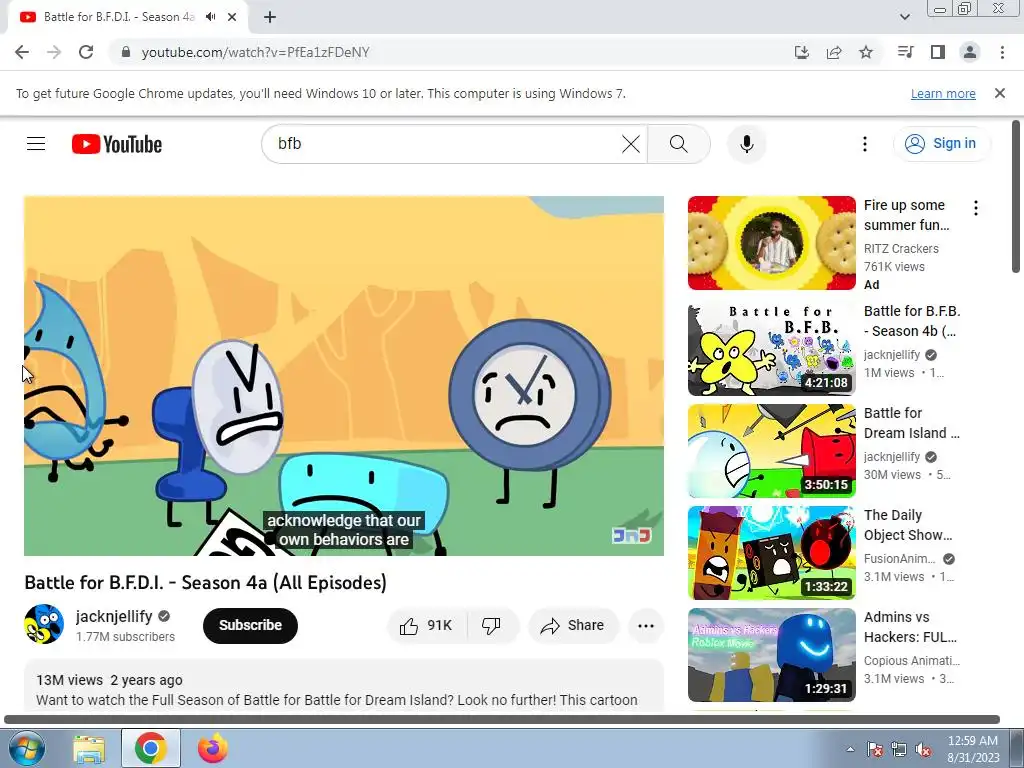
Task: Install app icon in address bar
Action: click(801, 52)
